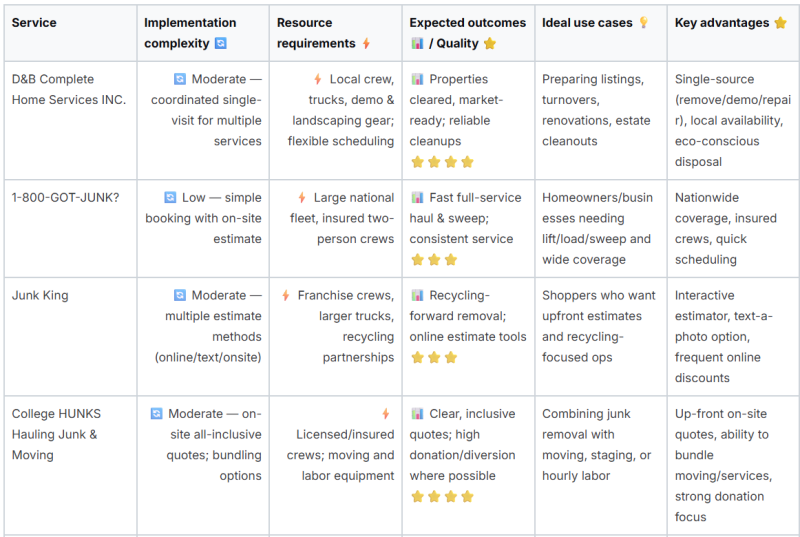Click the lightning icon before 'Franchise crews'
The image size is (800, 537).
click(286, 295)
